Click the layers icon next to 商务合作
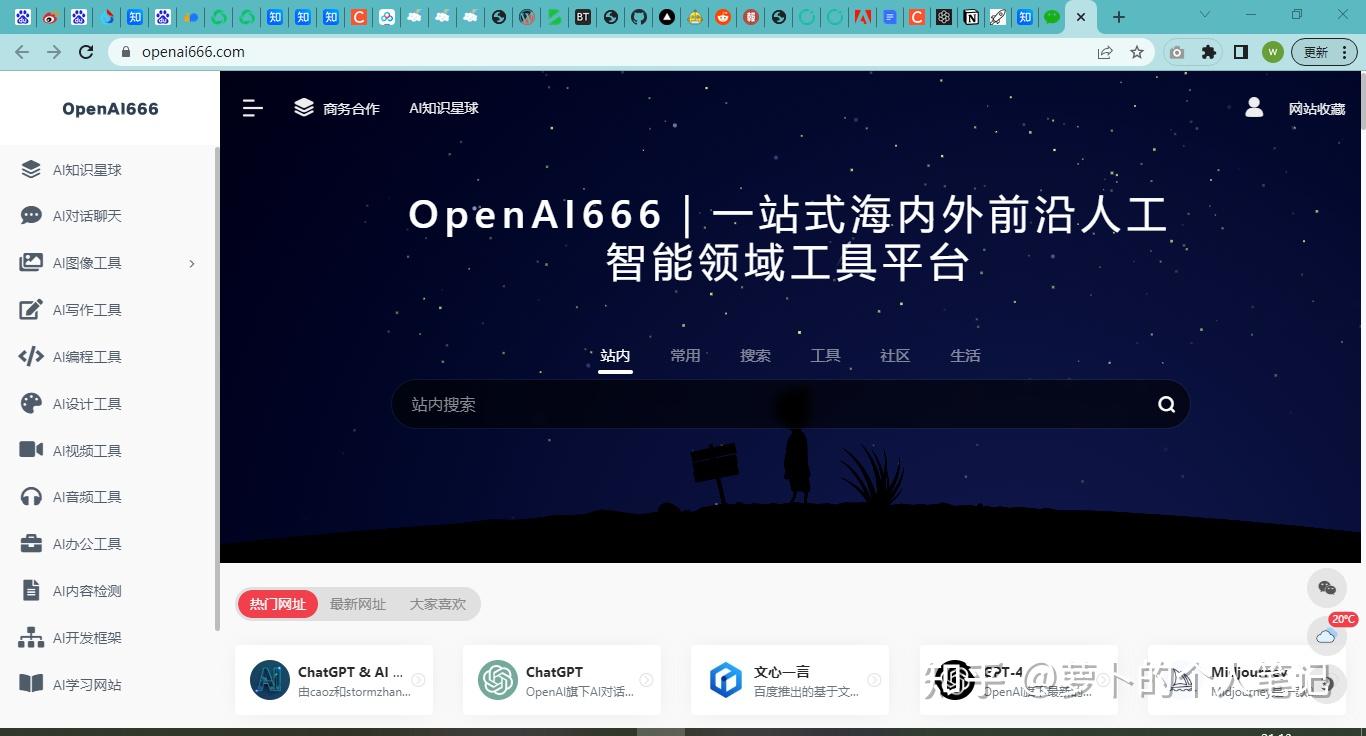The width and height of the screenshot is (1366, 736). [303, 108]
